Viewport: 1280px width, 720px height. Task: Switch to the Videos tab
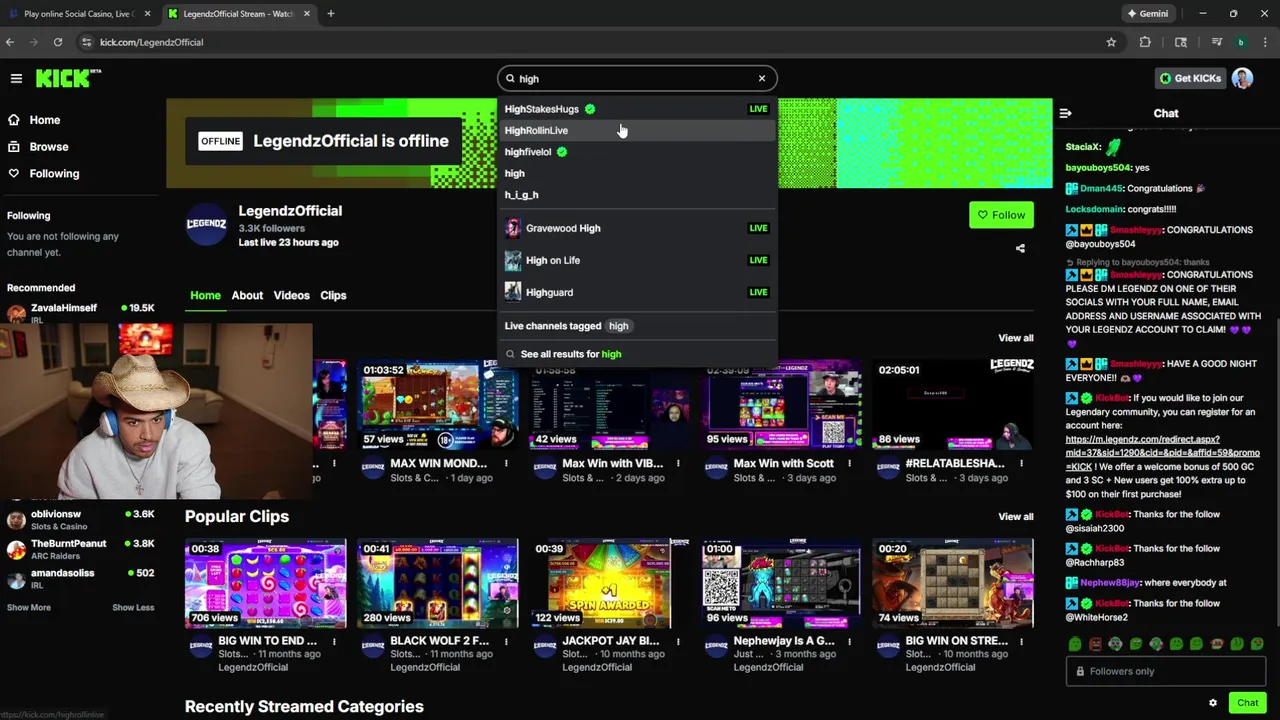pos(292,295)
